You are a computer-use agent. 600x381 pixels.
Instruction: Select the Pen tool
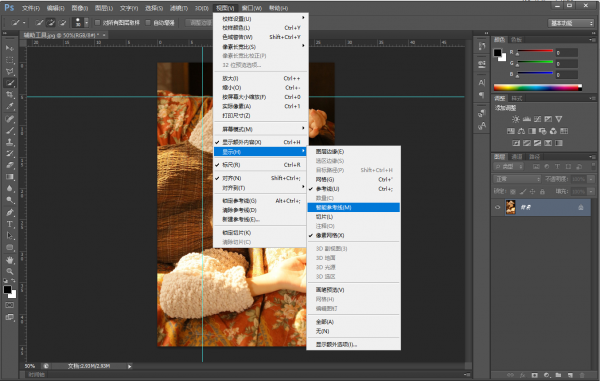click(10, 212)
